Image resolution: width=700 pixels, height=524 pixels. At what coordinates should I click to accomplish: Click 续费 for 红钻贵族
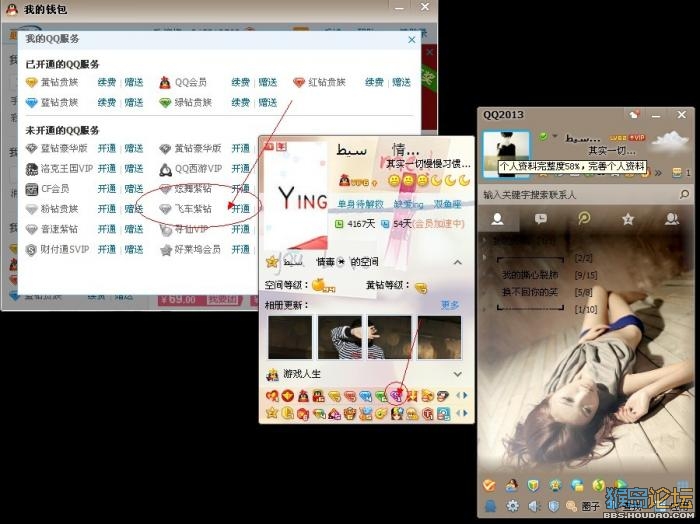(374, 83)
